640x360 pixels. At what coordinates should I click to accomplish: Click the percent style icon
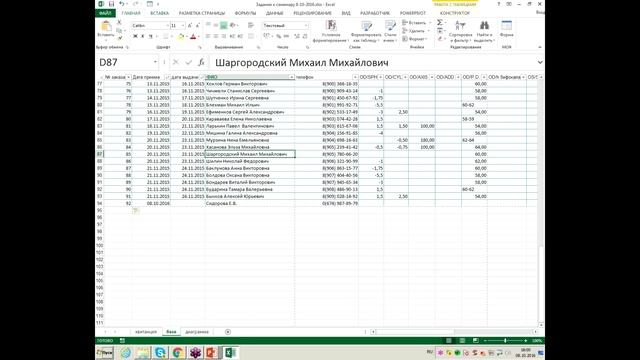point(279,36)
